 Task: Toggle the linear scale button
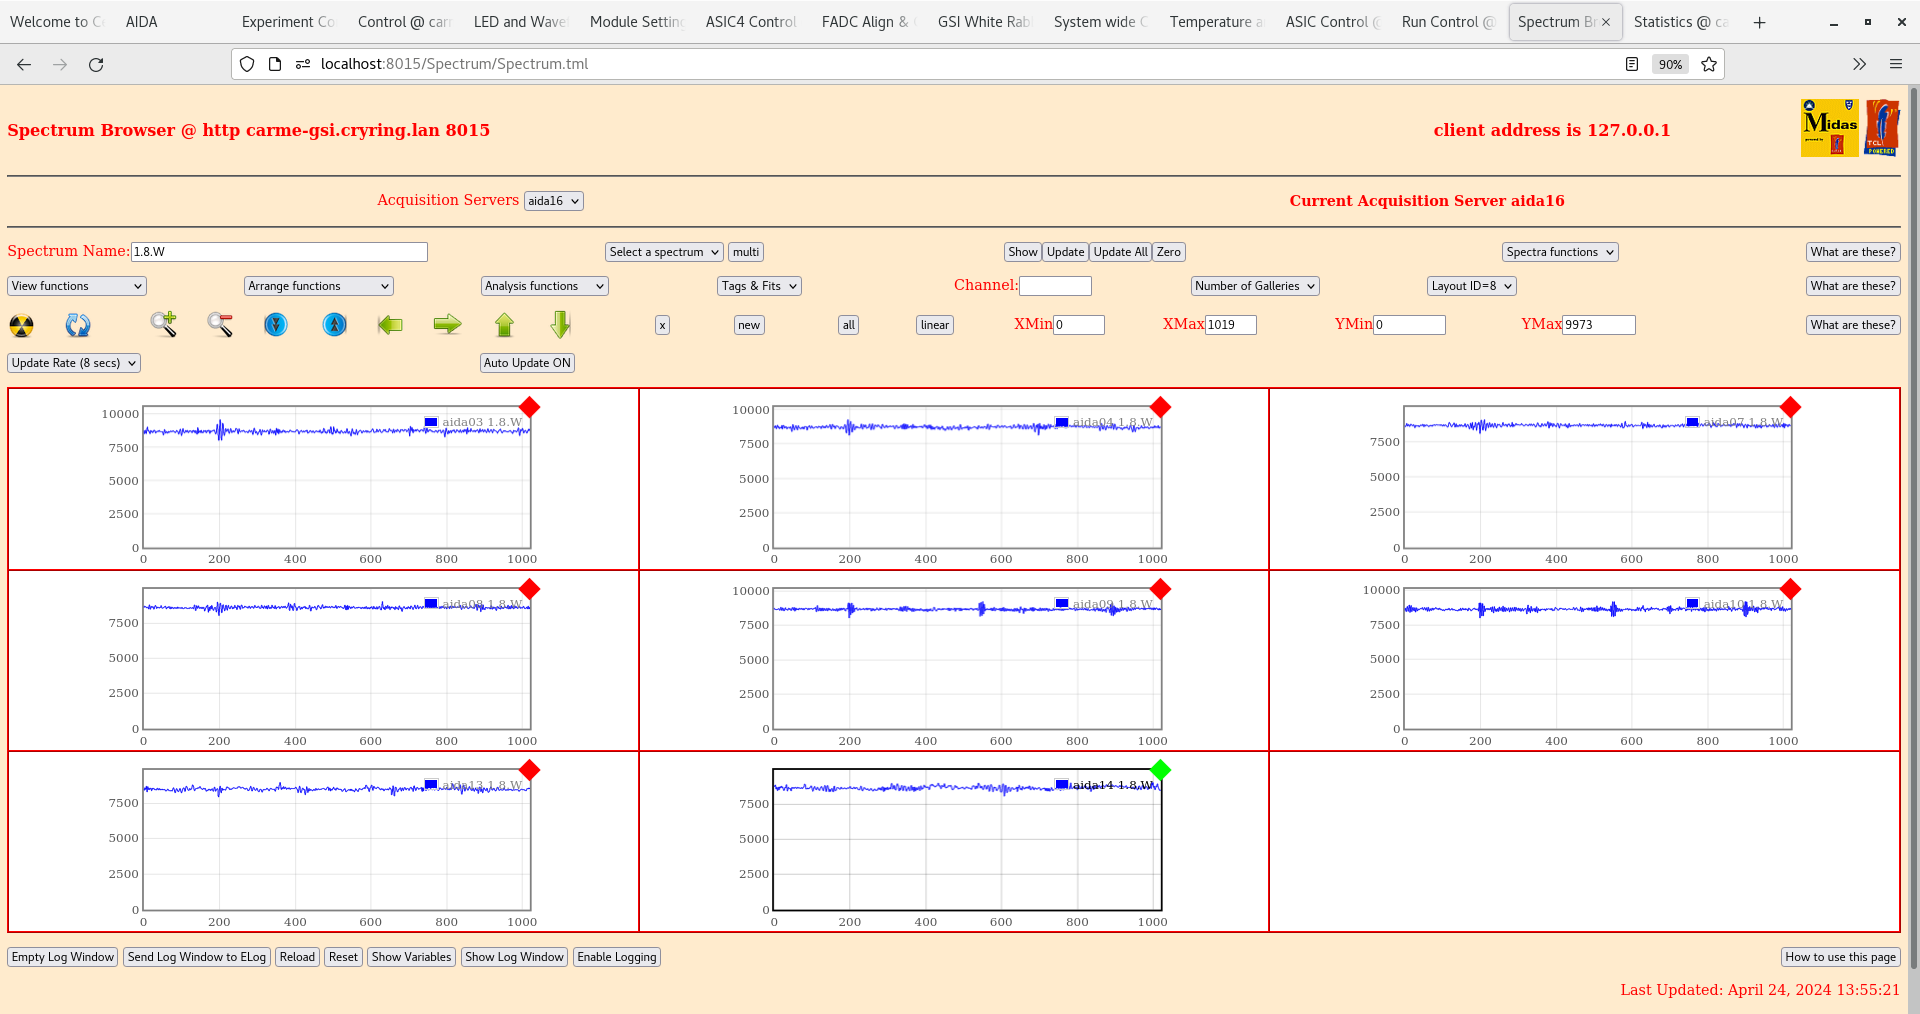click(x=933, y=325)
